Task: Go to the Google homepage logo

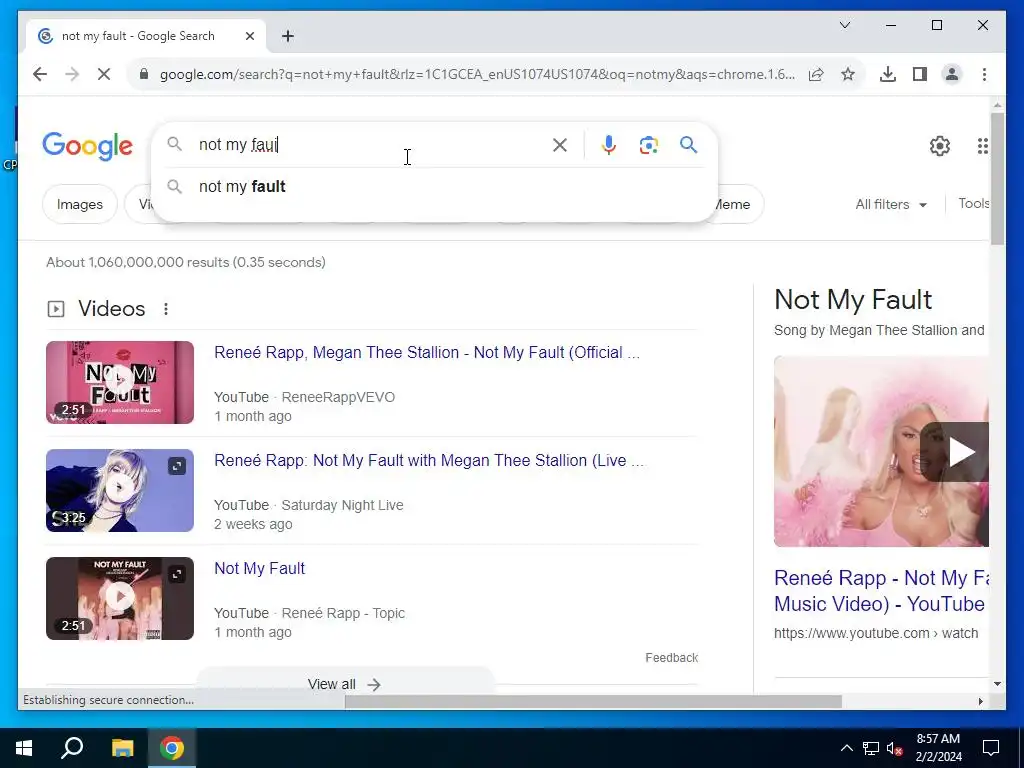Action: click(88, 146)
